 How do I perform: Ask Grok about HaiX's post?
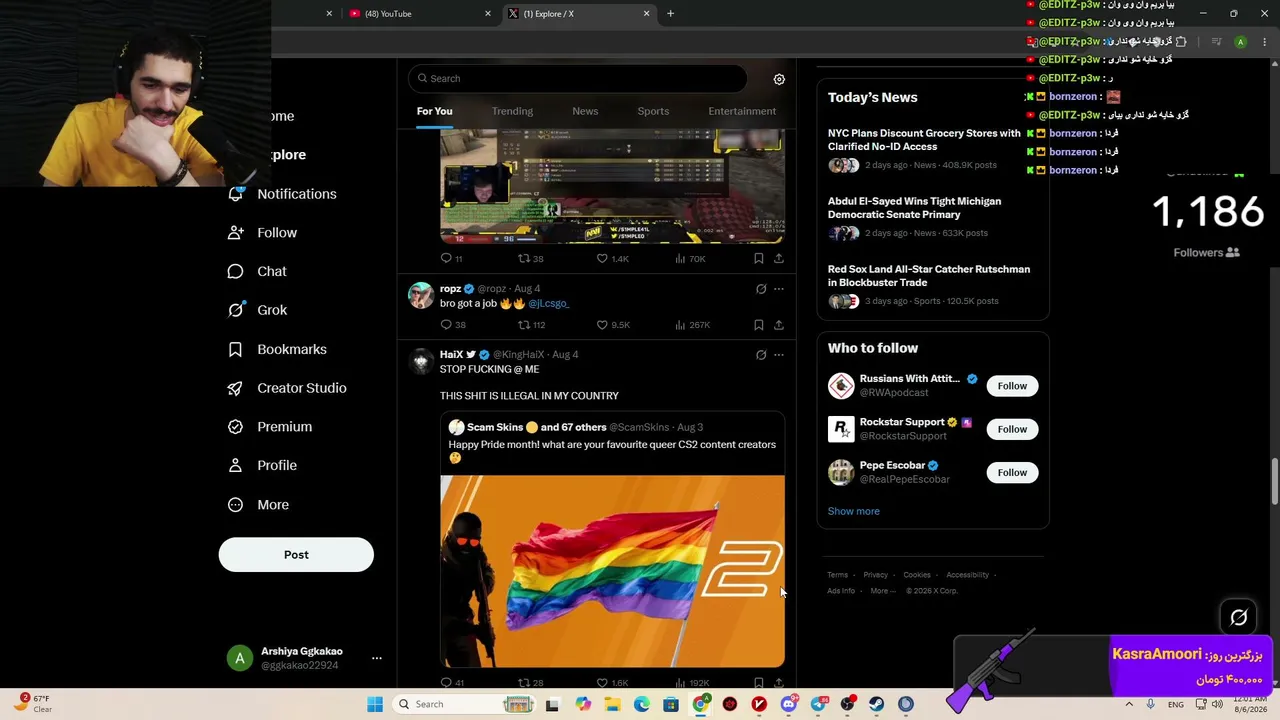tap(761, 355)
